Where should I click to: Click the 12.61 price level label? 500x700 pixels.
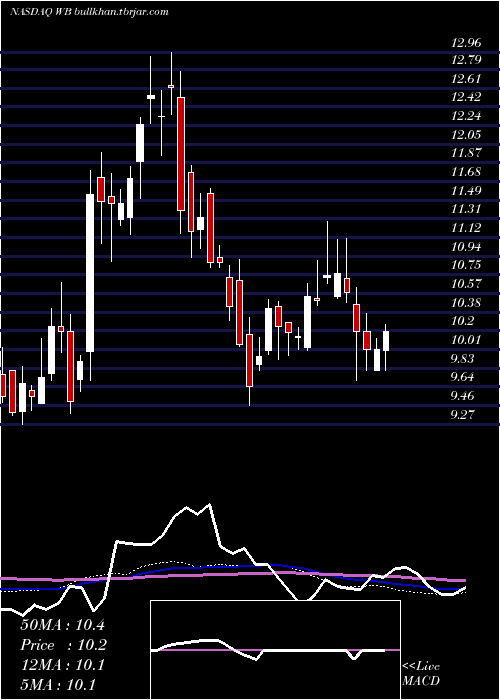pos(466,79)
